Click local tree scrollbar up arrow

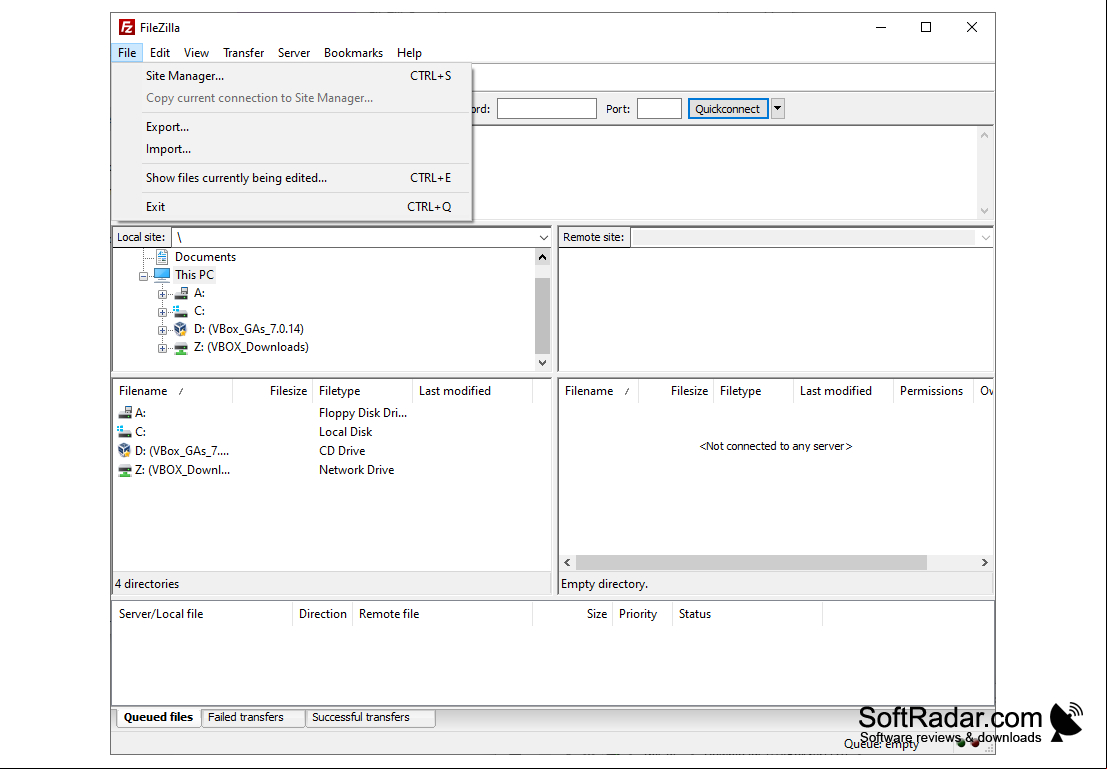click(542, 257)
